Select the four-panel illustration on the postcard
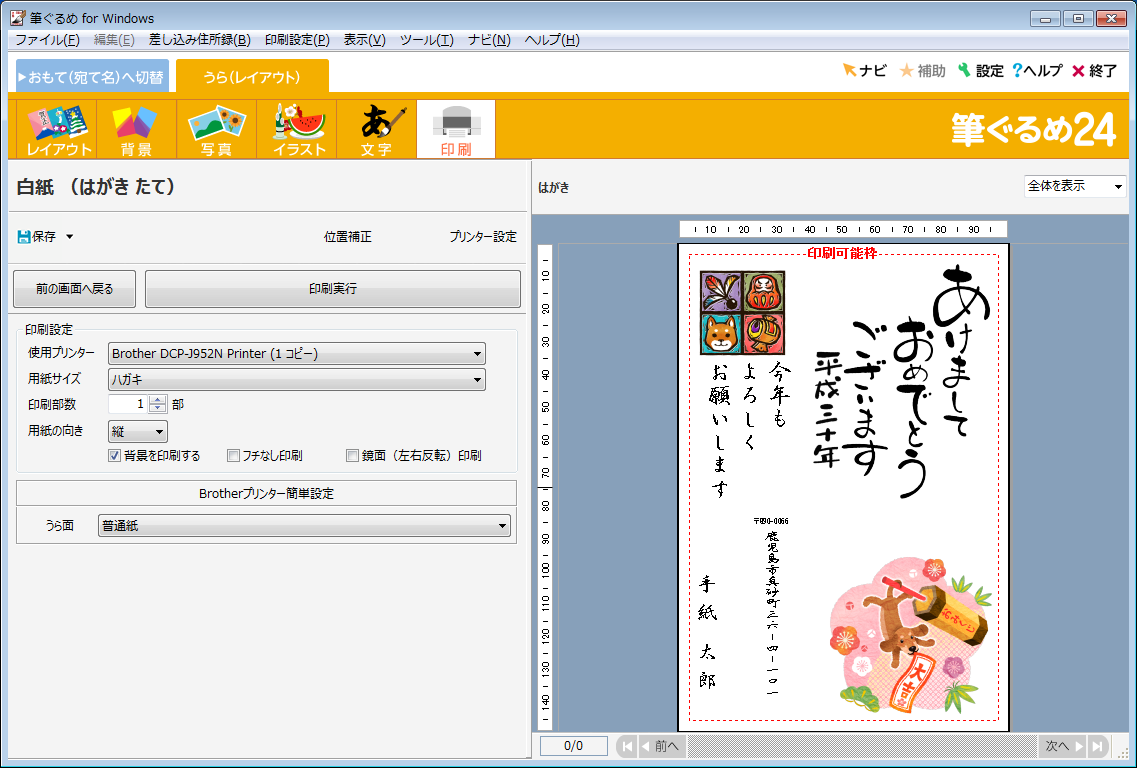This screenshot has width=1137, height=768. point(743,313)
